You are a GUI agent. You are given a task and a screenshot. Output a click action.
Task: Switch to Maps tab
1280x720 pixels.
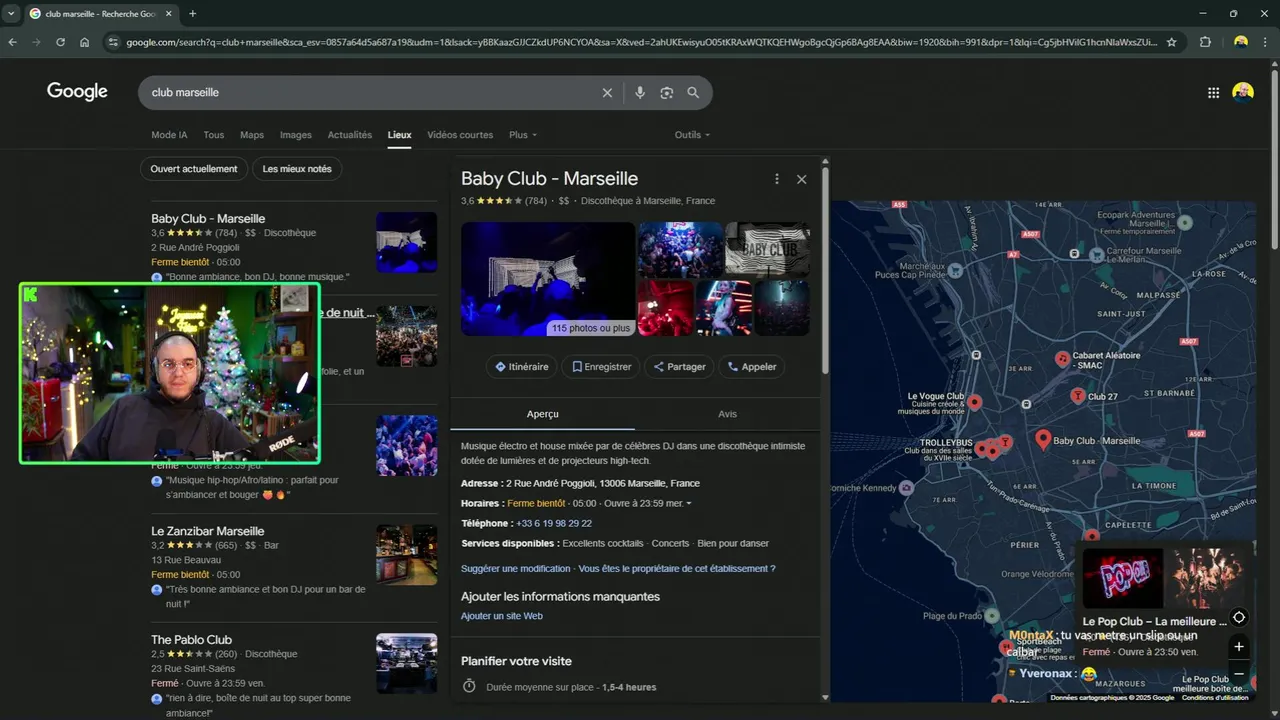(252, 135)
